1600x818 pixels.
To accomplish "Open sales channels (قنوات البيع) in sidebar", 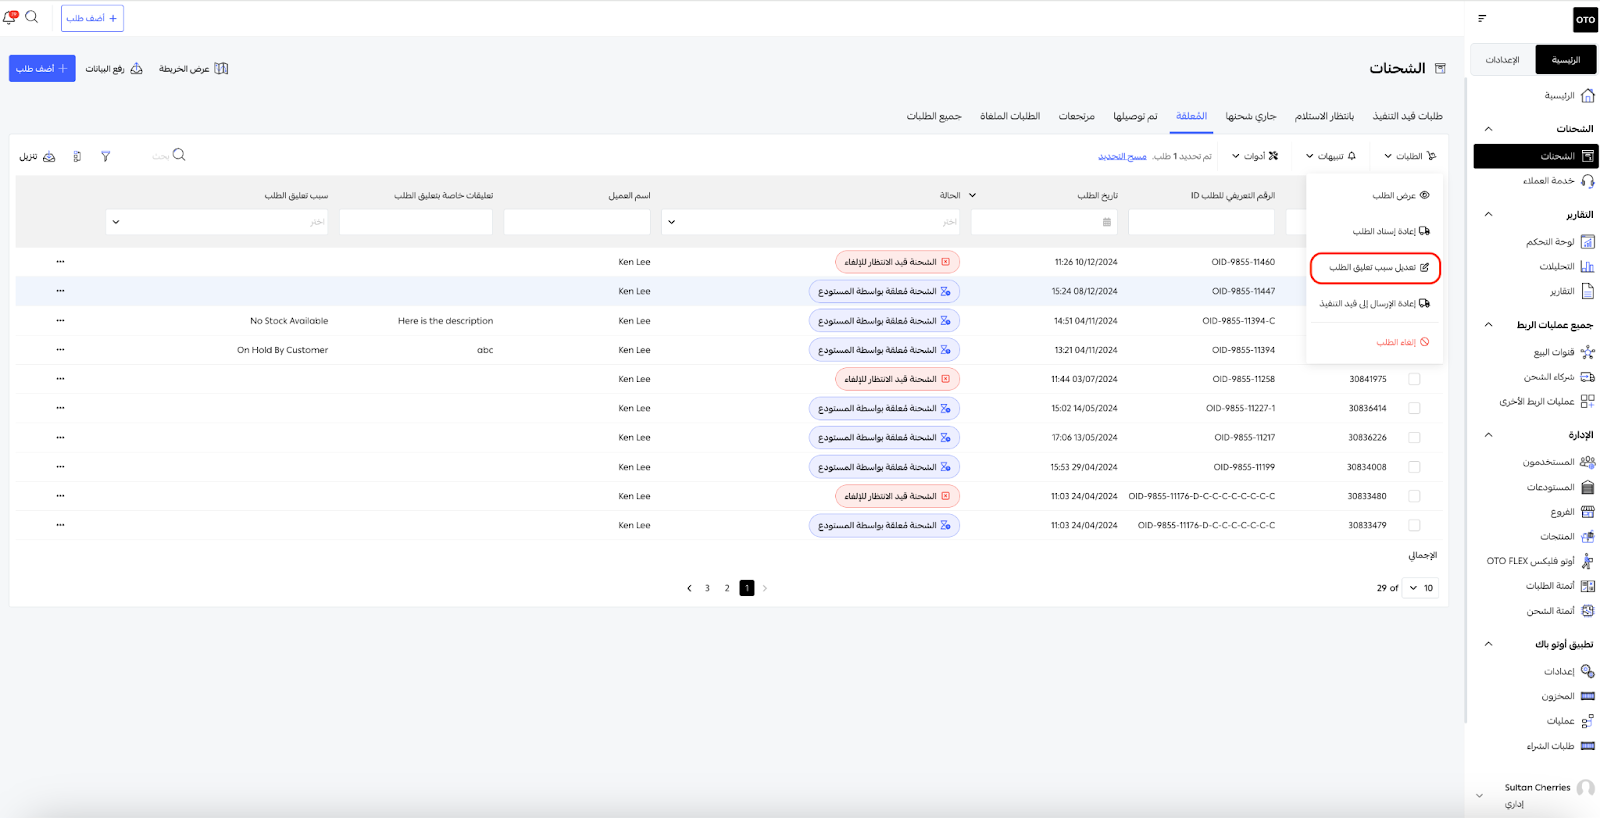I will pos(1564,352).
